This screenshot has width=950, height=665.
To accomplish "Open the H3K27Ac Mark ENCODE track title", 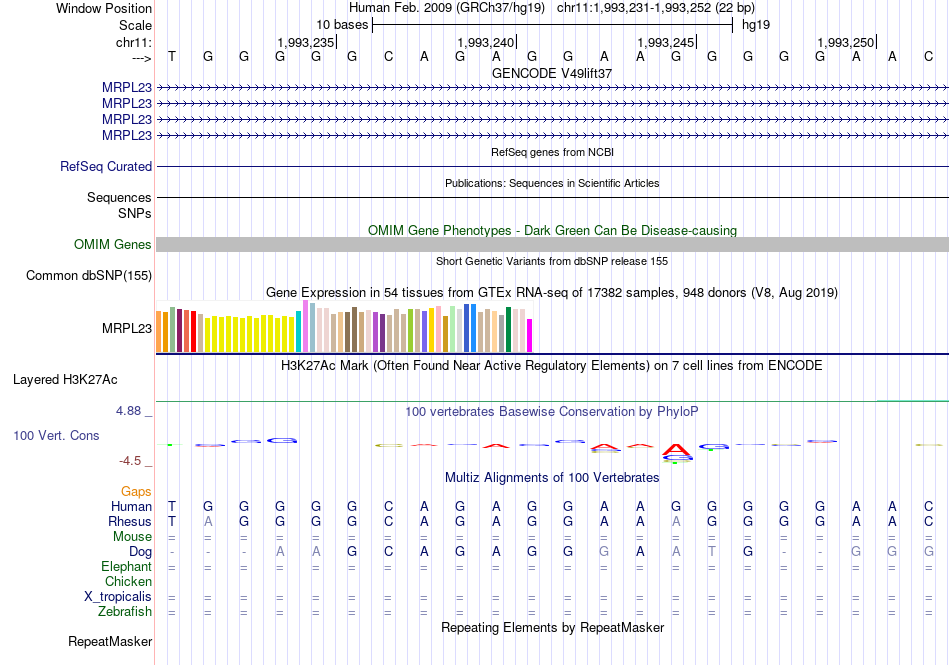I will click(x=552, y=366).
